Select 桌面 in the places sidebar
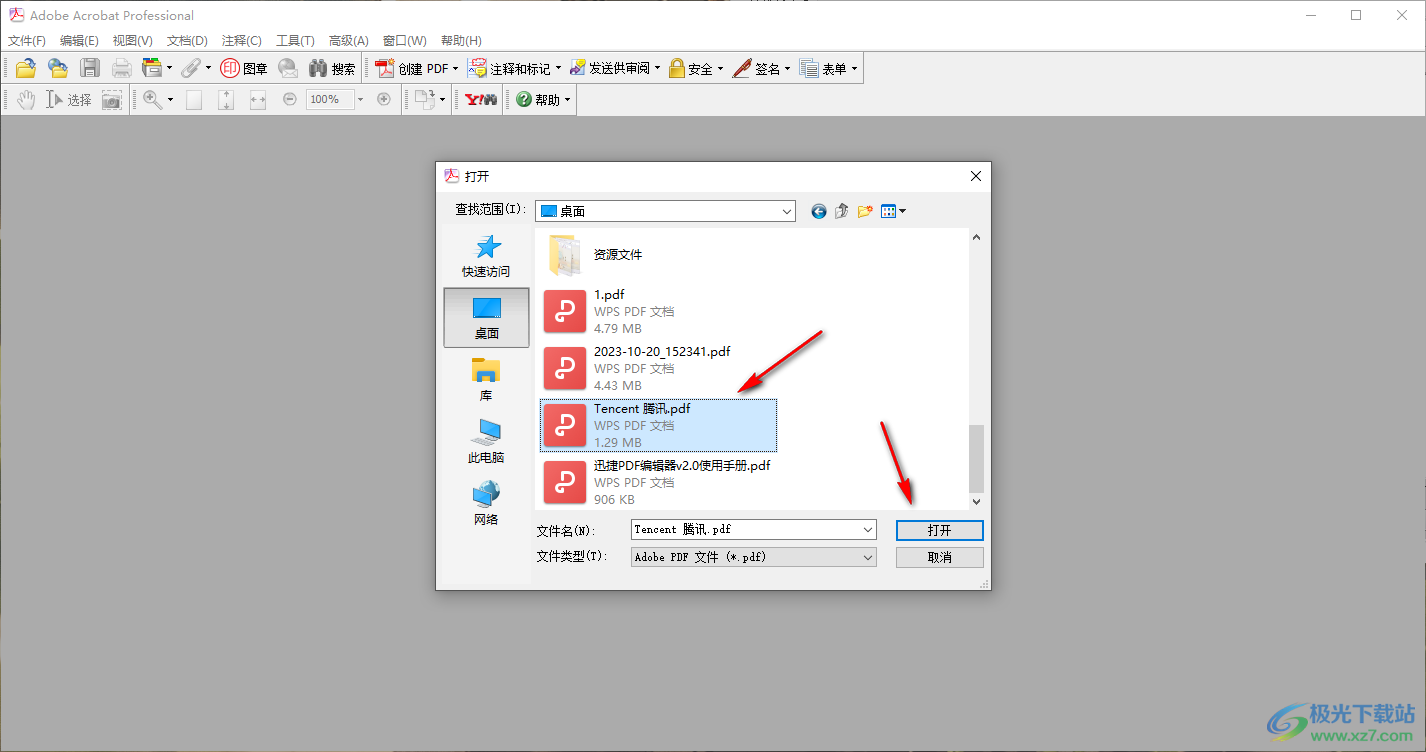 tap(486, 317)
